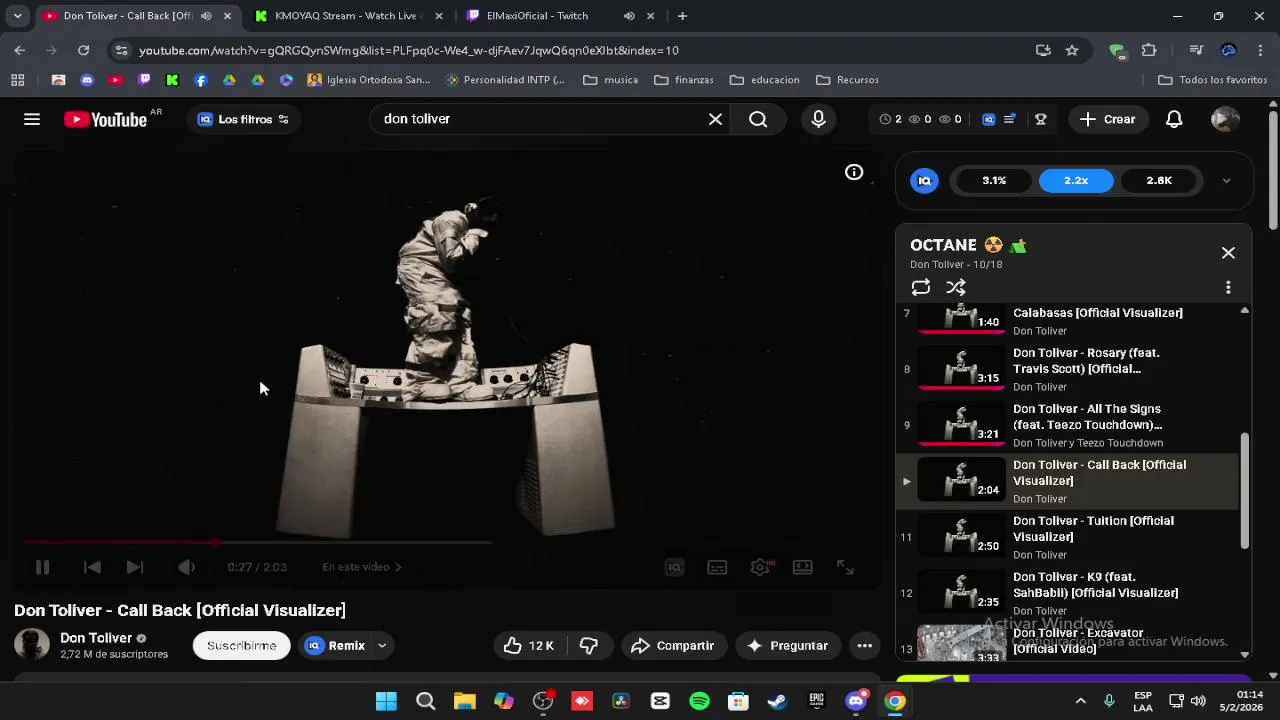Clear the search field with the X
The width and height of the screenshot is (1280, 720).
(x=715, y=119)
